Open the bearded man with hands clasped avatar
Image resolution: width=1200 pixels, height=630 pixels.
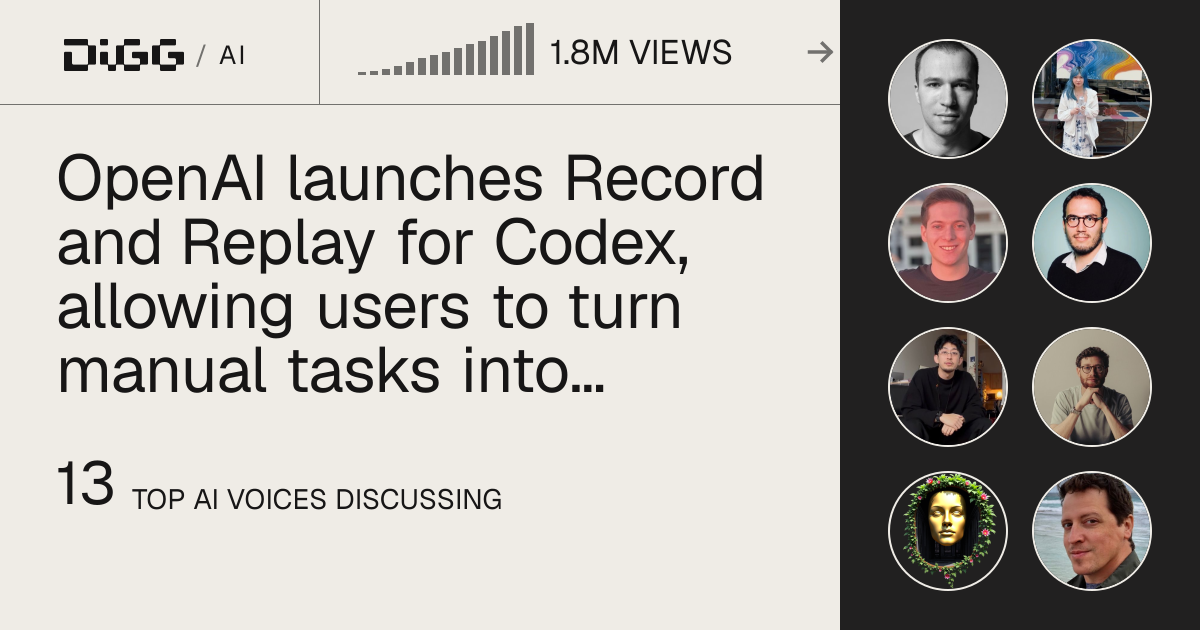click(x=1092, y=387)
